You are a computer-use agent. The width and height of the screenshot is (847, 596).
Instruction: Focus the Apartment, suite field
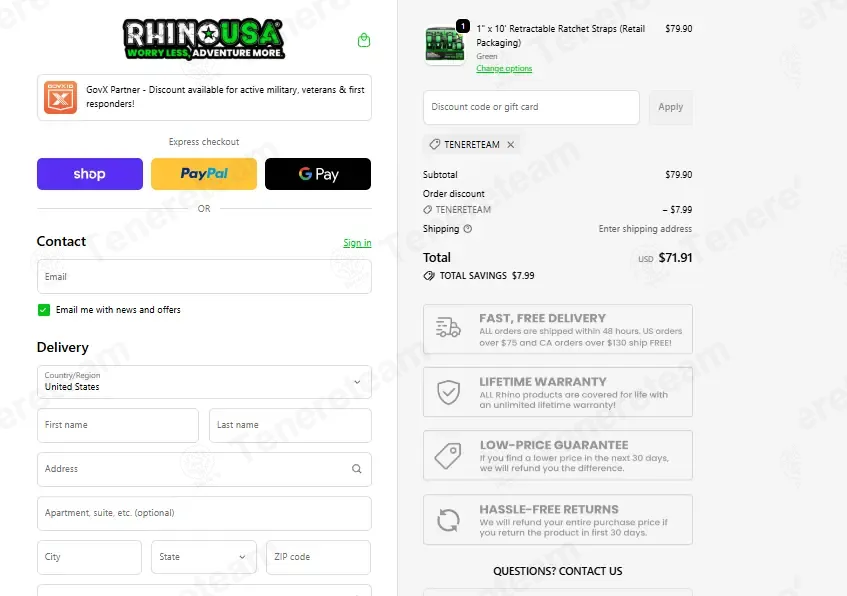point(204,513)
